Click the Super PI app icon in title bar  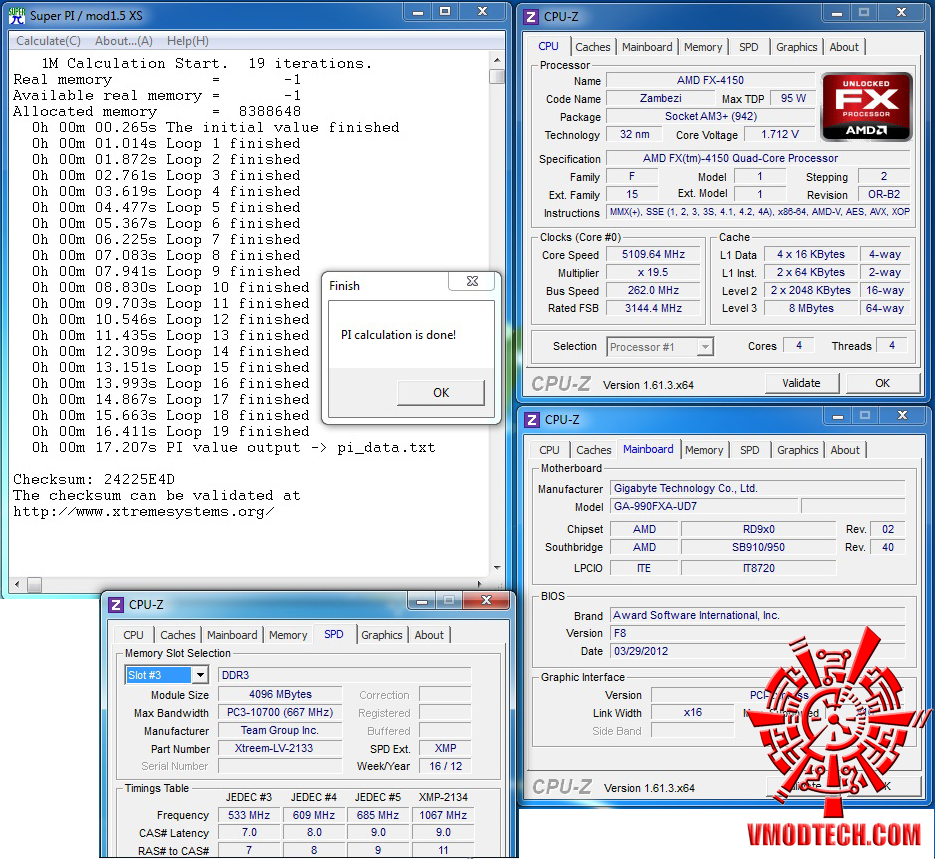coord(17,15)
